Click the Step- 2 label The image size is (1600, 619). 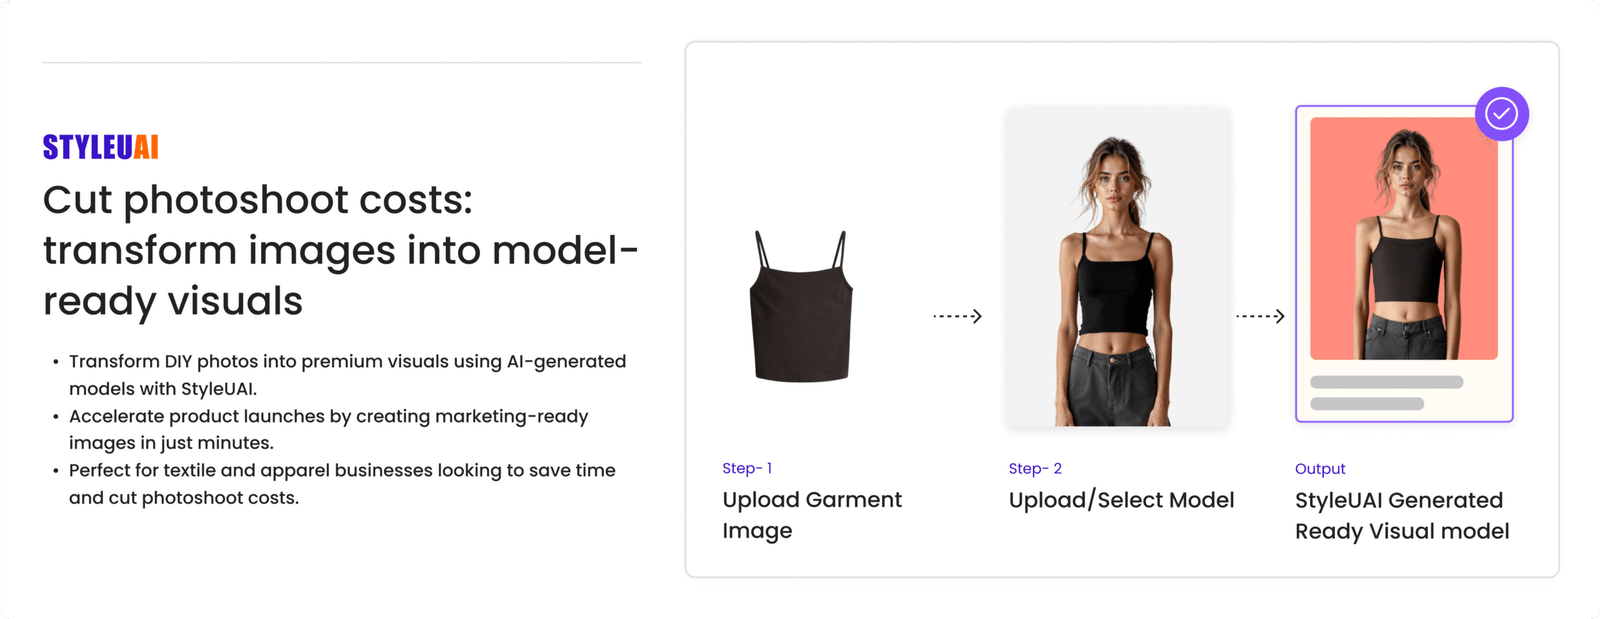point(1035,468)
